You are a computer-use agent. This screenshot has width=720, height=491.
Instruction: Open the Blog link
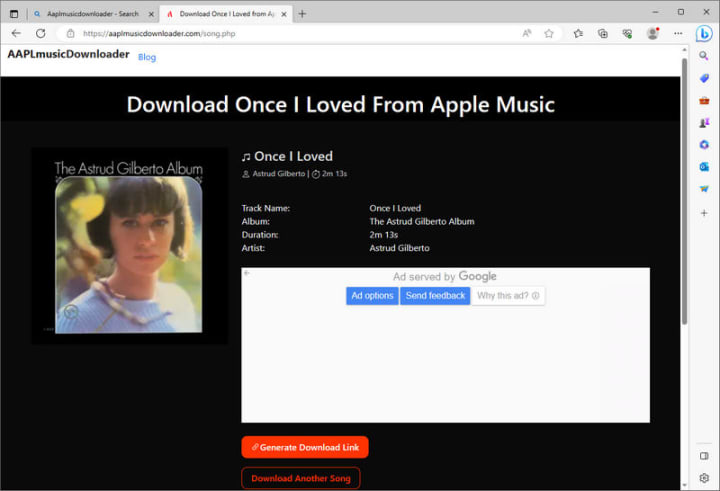tap(147, 57)
